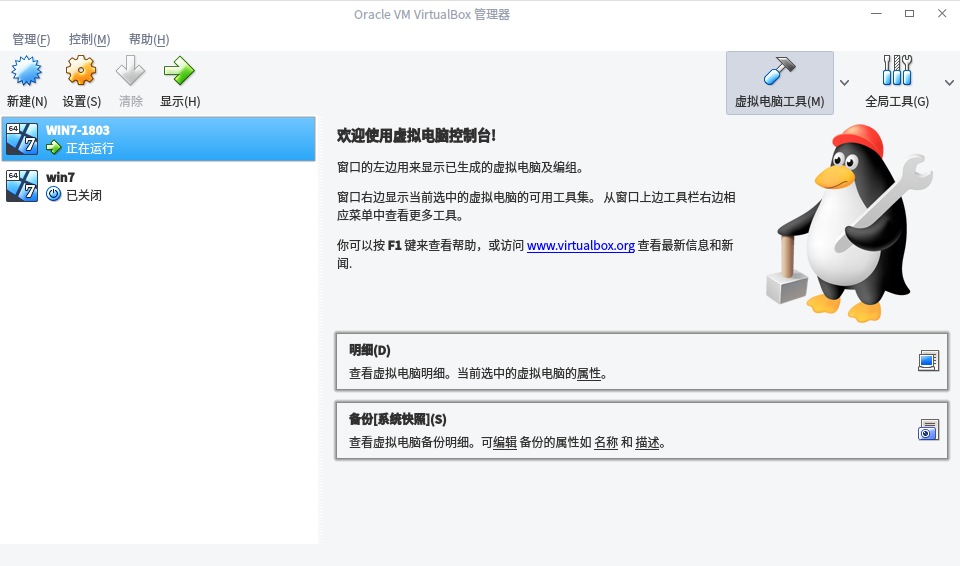Viewport: 960px width, 566px height.
Task: Click the Show (显示) green arrow icon
Action: pyautogui.click(x=179, y=71)
